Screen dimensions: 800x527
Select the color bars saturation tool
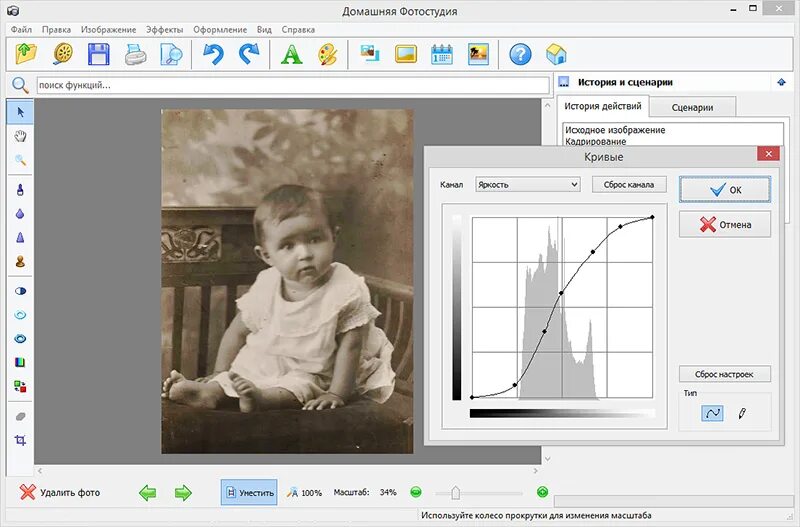point(20,363)
